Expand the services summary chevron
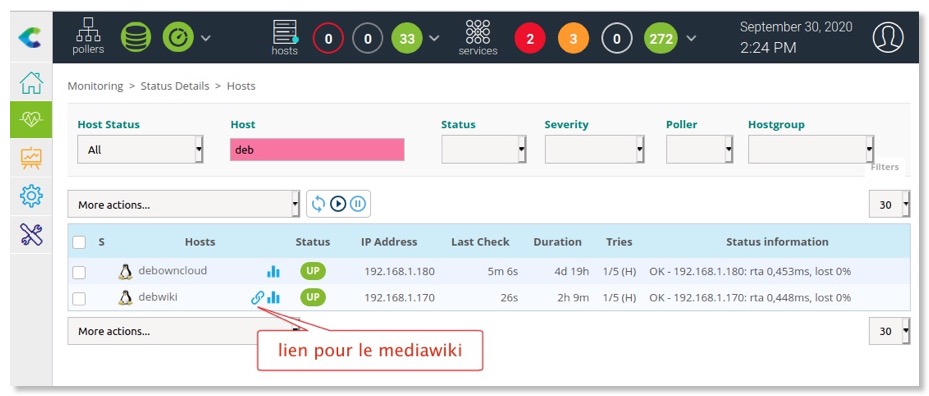The width and height of the screenshot is (929, 396). point(691,39)
